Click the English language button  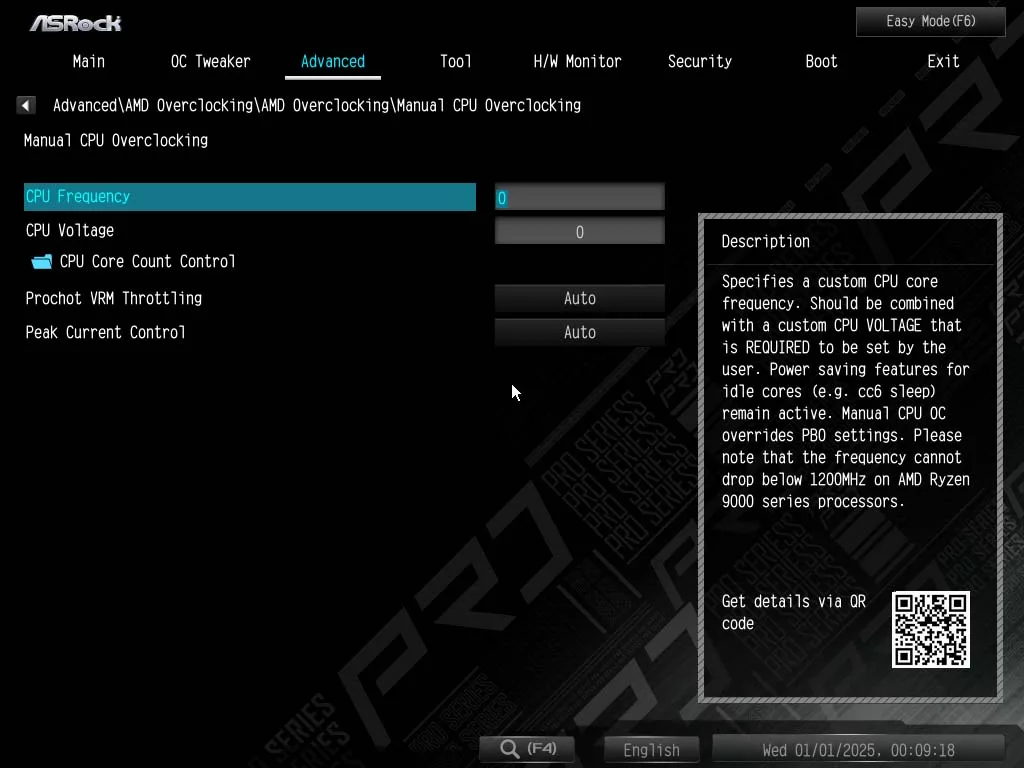point(651,749)
